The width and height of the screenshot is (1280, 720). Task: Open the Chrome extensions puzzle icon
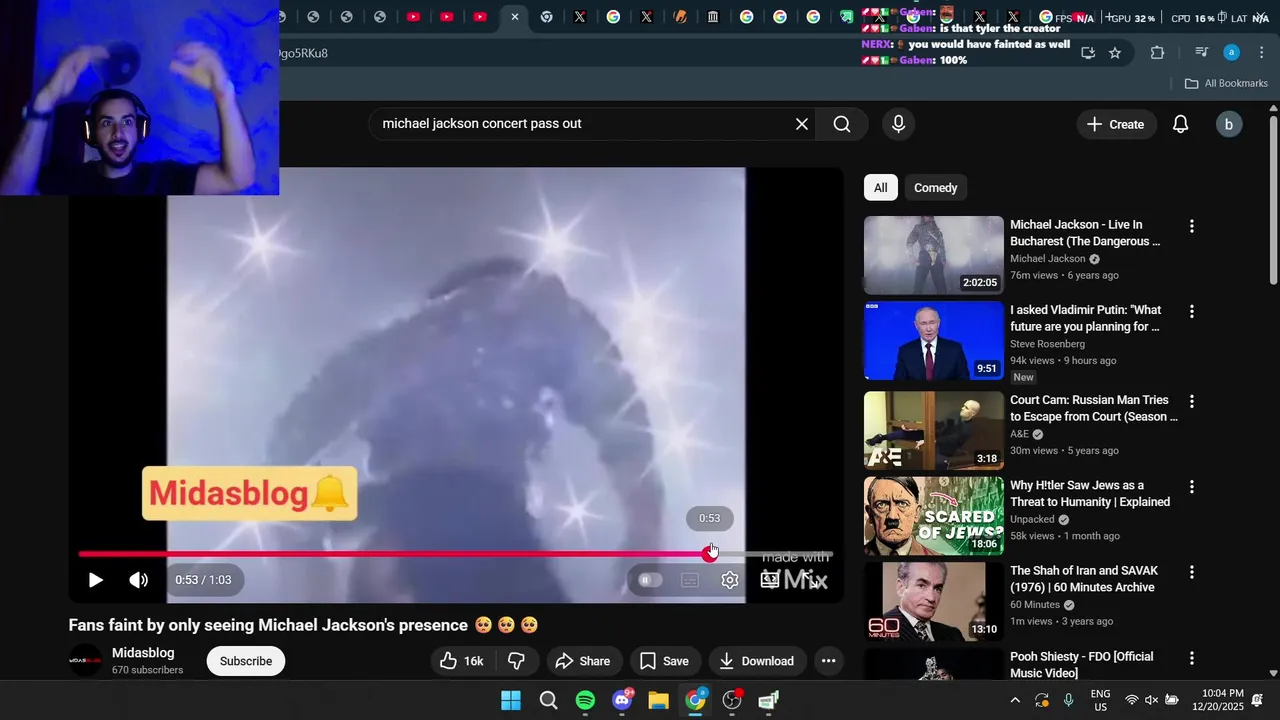coord(1158,53)
